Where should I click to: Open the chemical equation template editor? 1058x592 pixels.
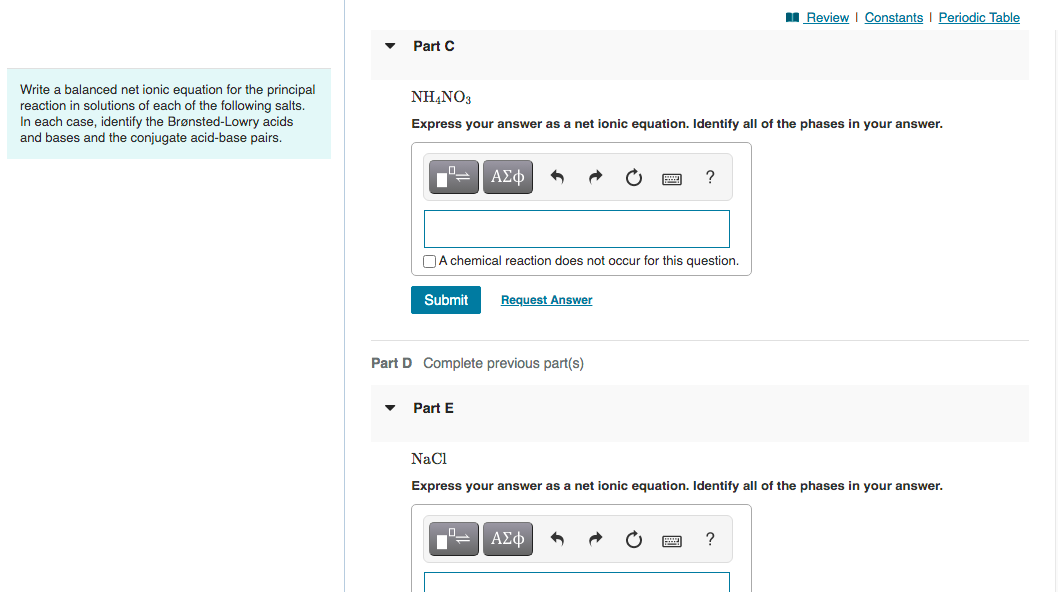click(453, 177)
